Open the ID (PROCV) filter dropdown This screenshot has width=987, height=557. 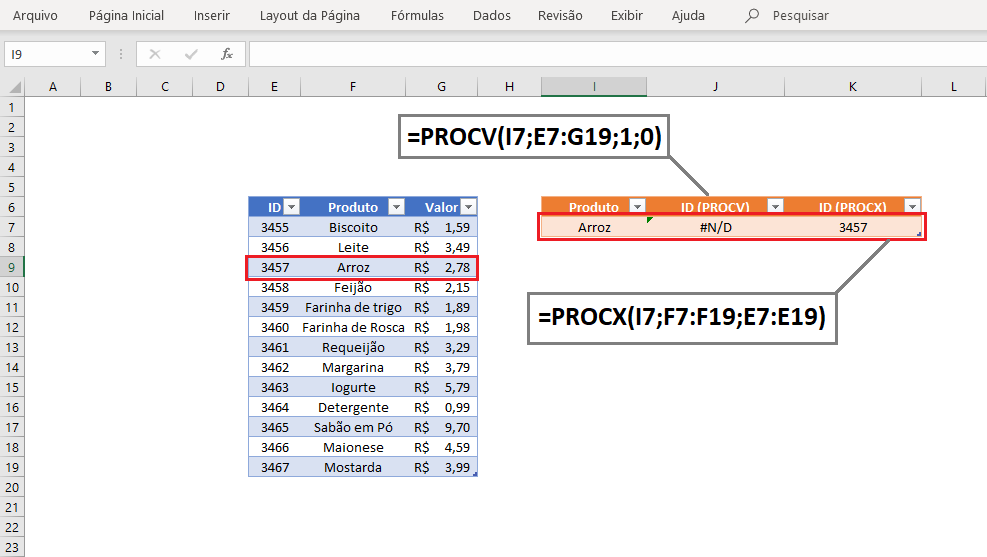(x=776, y=206)
